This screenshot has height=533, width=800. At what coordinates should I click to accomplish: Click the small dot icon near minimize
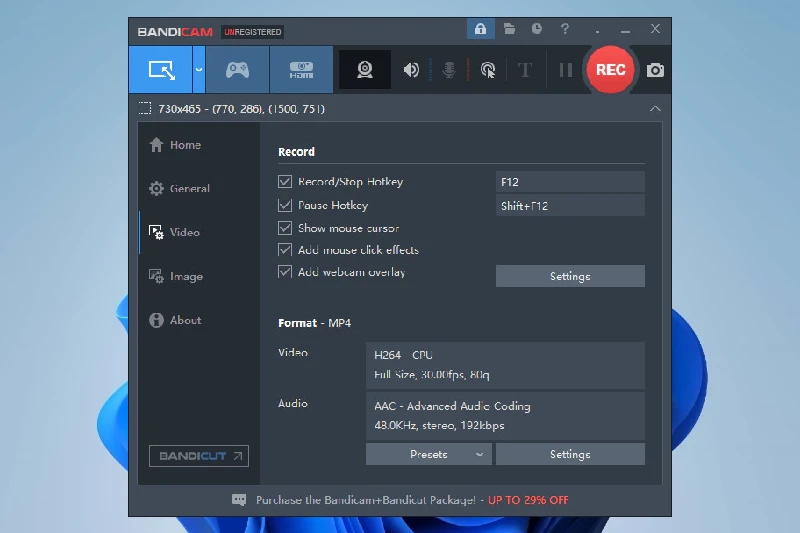[597, 32]
